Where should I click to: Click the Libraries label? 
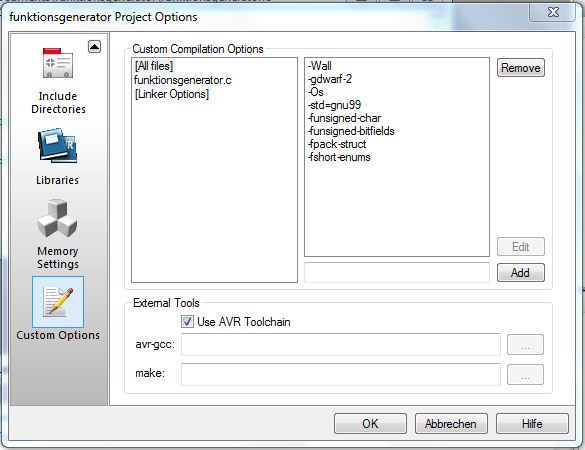pyautogui.click(x=57, y=180)
